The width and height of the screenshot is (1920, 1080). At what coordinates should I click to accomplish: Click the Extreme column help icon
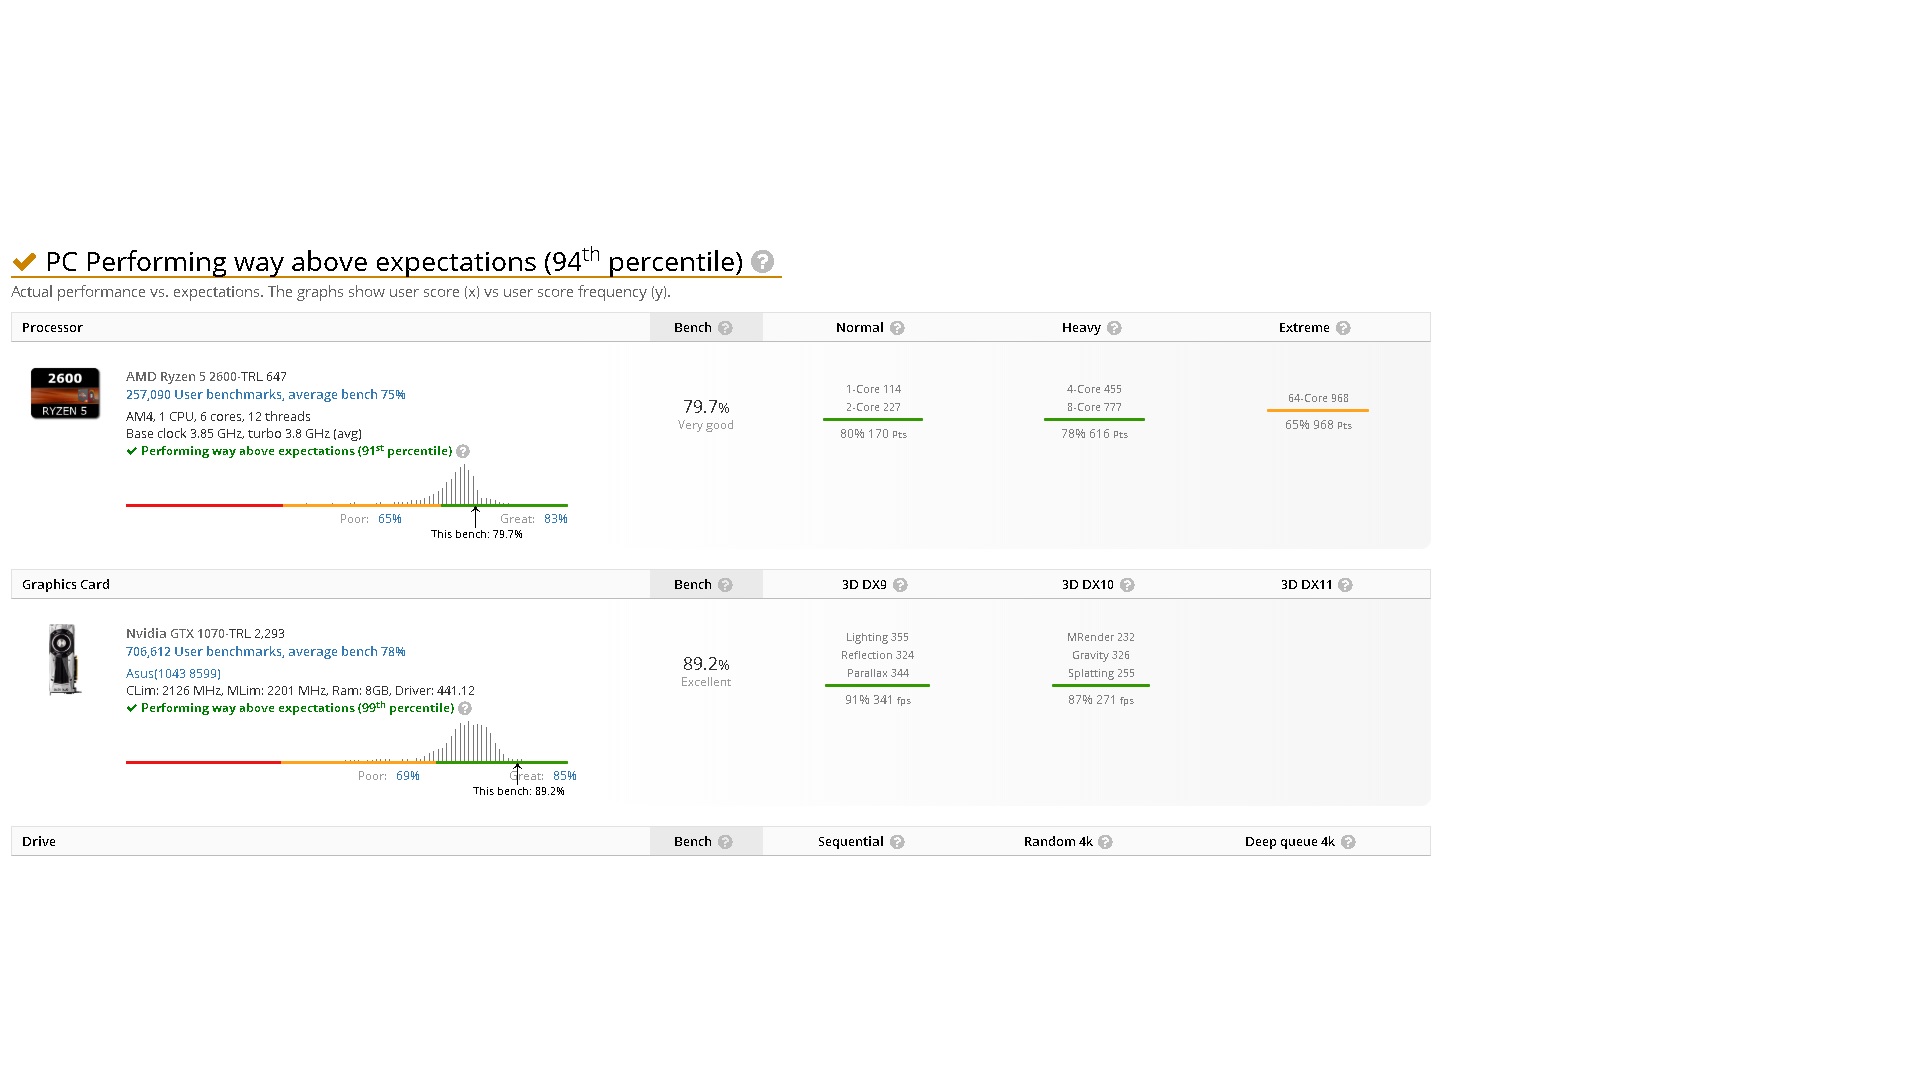point(1343,328)
